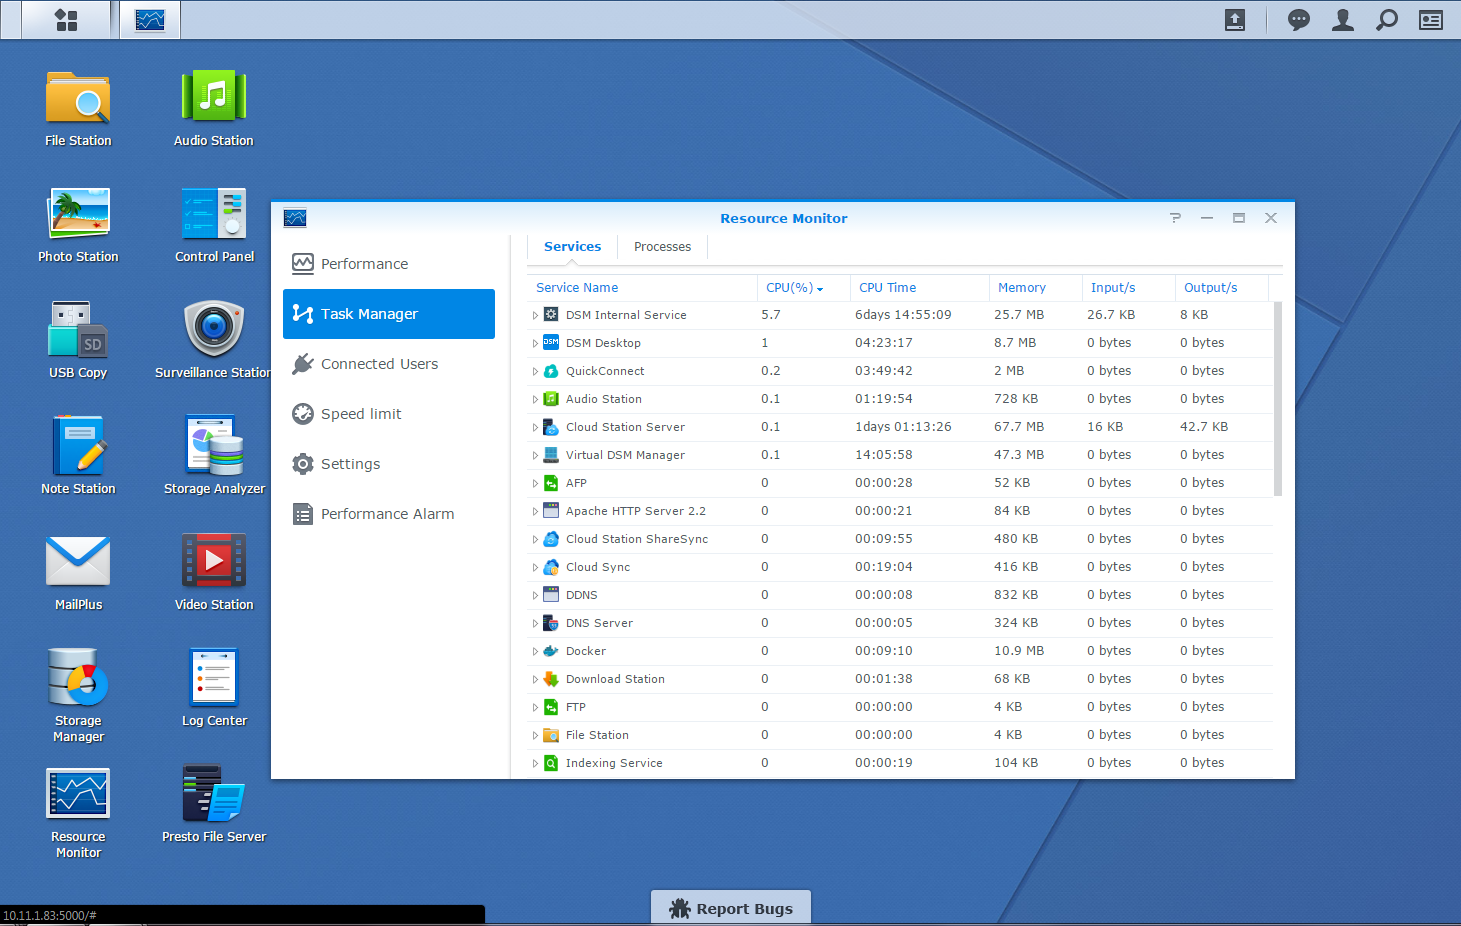Open the notifications speech bubble icon
This screenshot has height=926, width=1461.
click(1298, 20)
